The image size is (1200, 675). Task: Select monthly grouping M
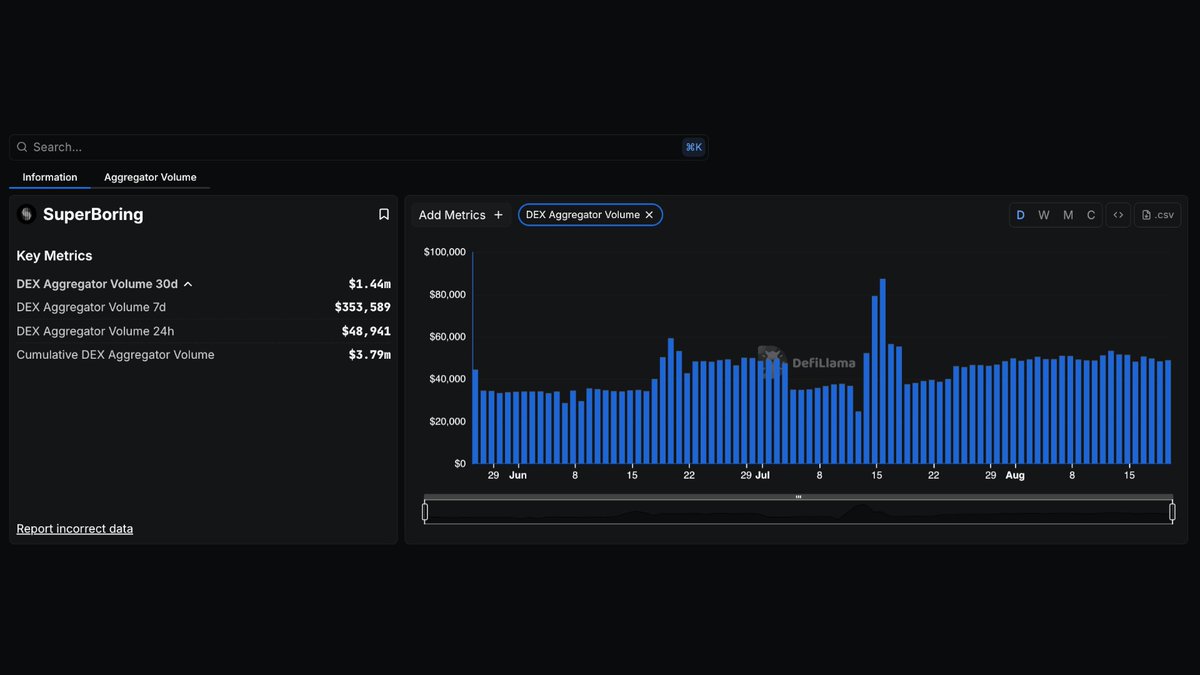coord(1068,215)
